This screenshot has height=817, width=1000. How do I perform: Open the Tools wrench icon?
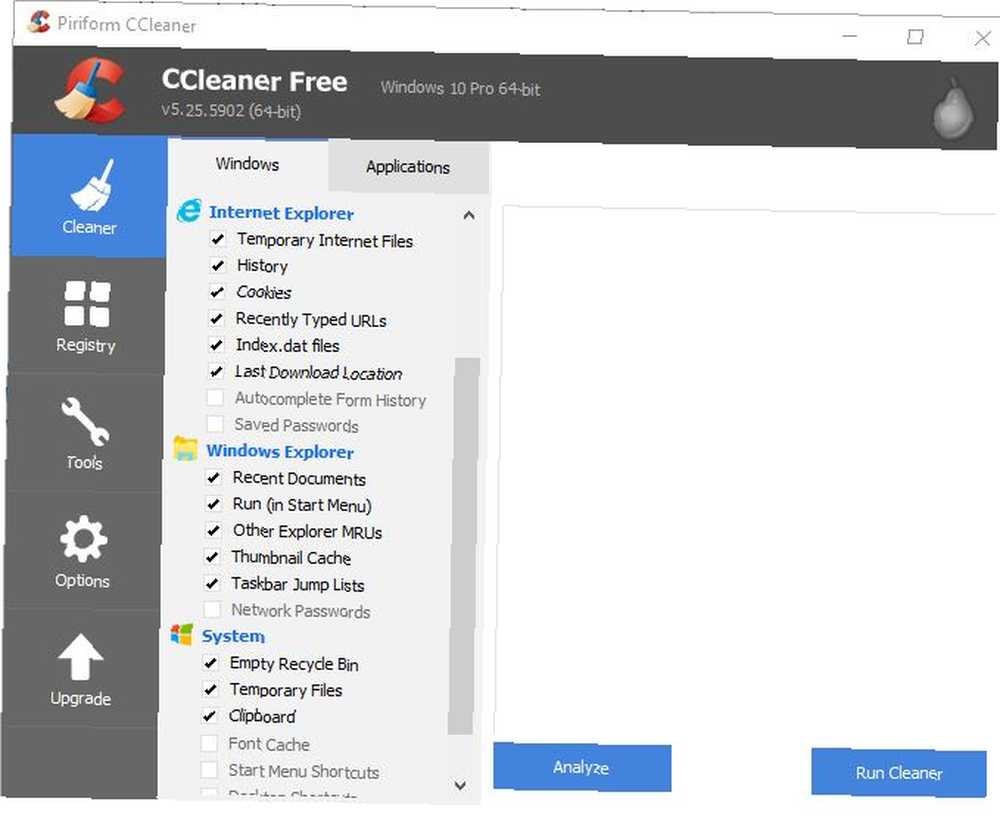(85, 421)
